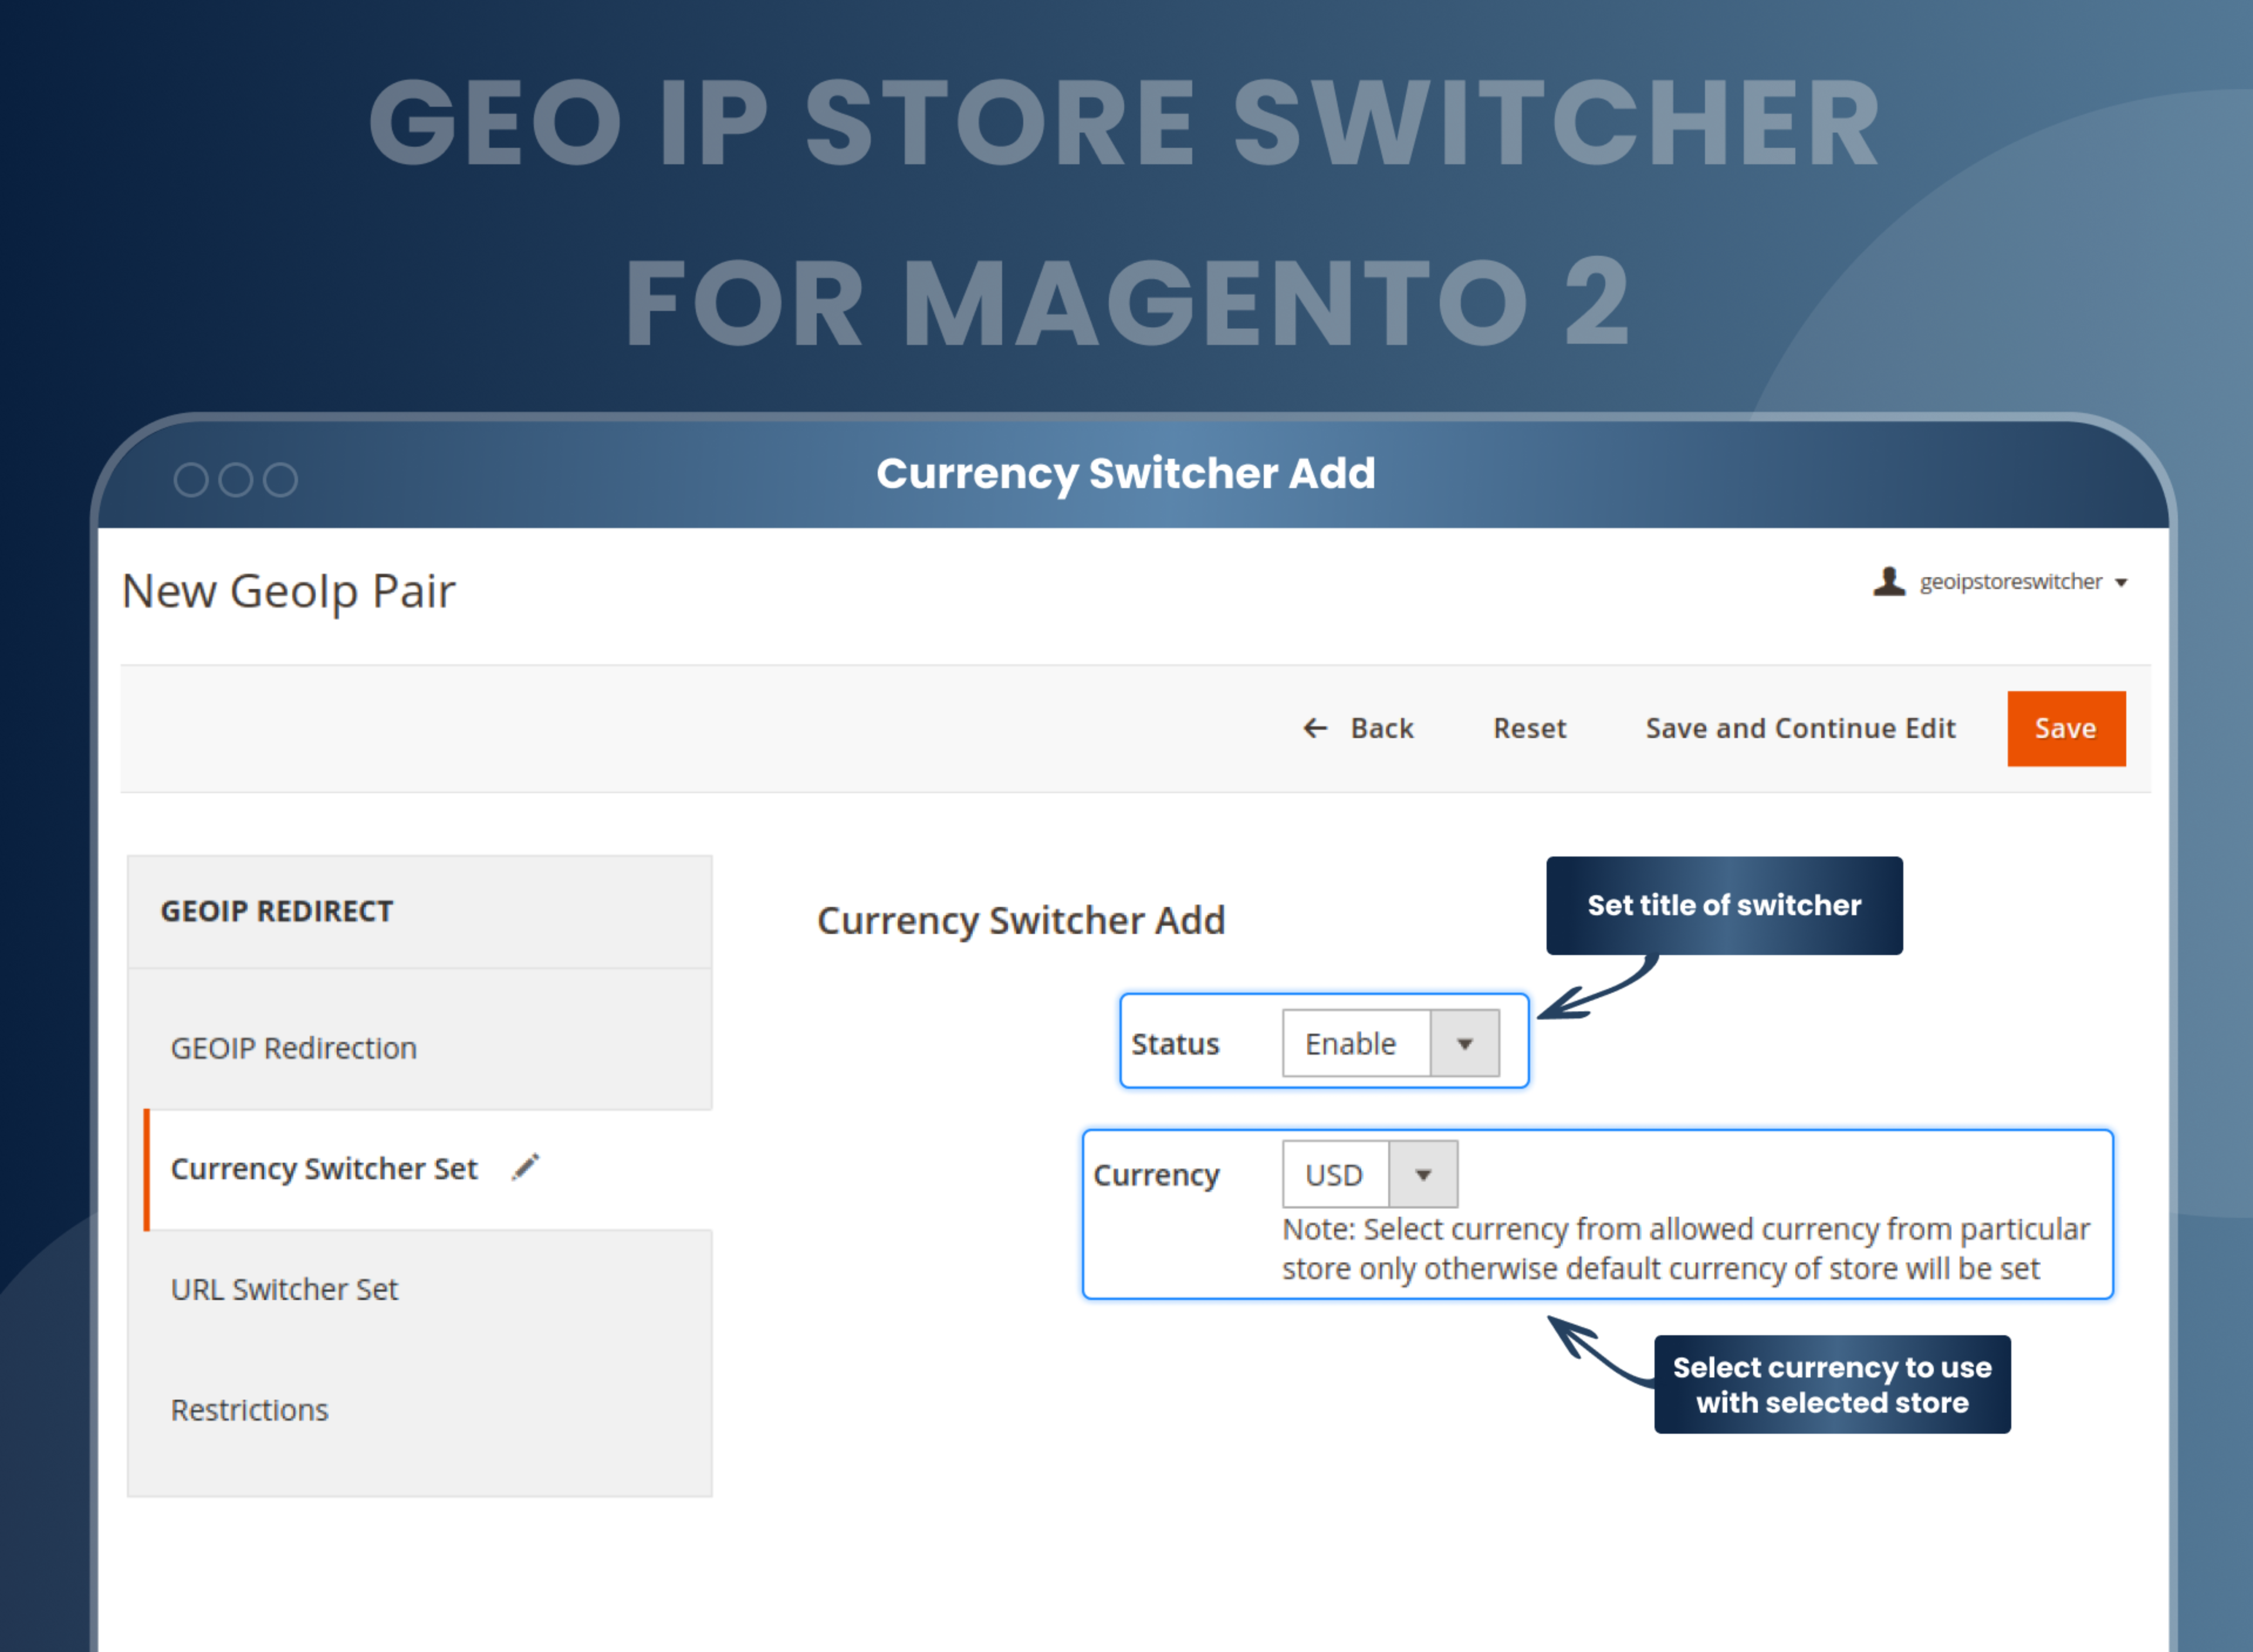The height and width of the screenshot is (1652, 2253).
Task: Click the pencil edit icon beside Currency Switcher Set
Action: pyautogui.click(x=526, y=1167)
